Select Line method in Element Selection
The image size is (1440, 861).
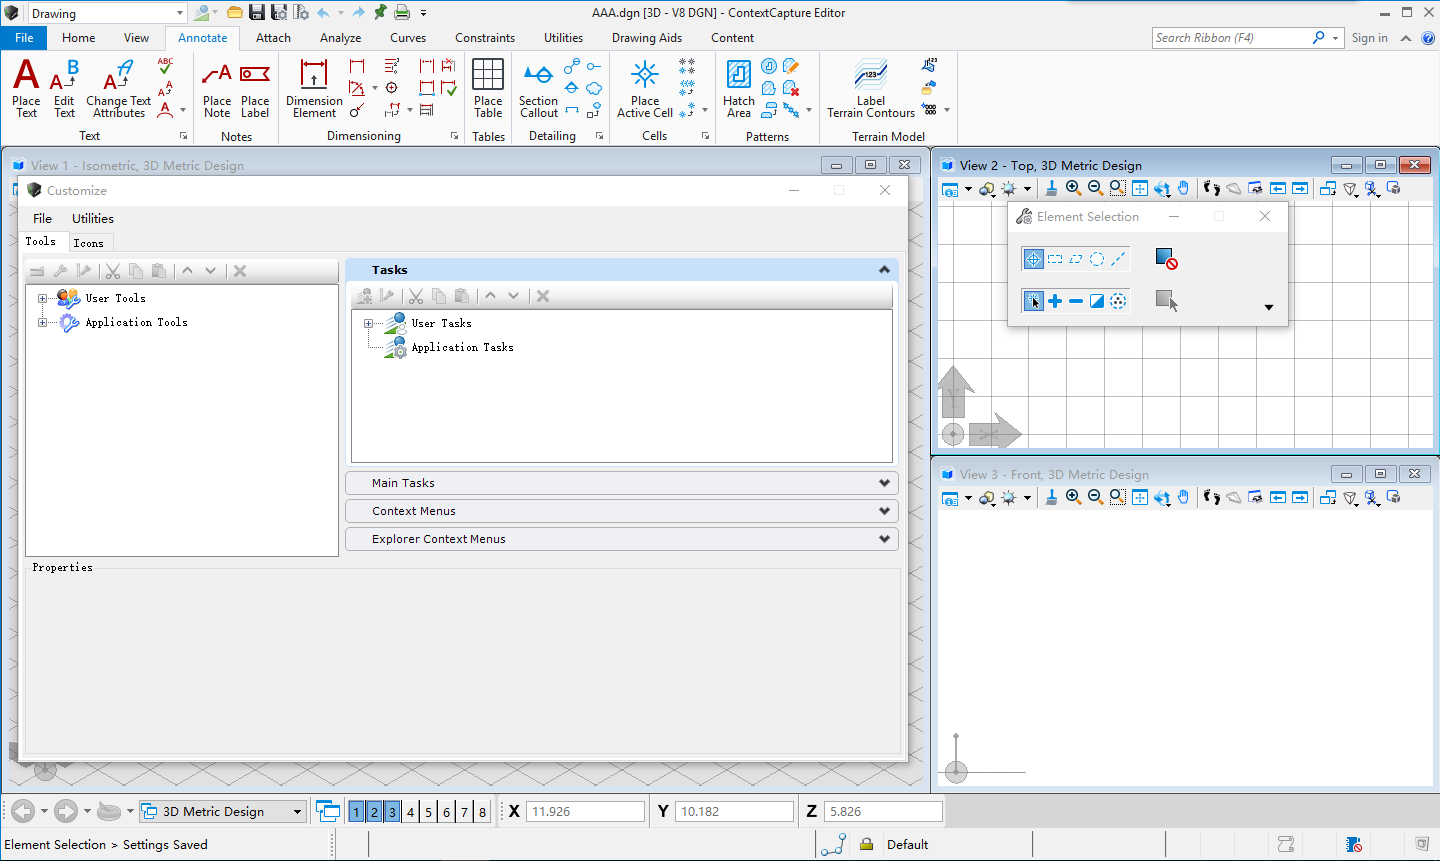coord(1118,259)
